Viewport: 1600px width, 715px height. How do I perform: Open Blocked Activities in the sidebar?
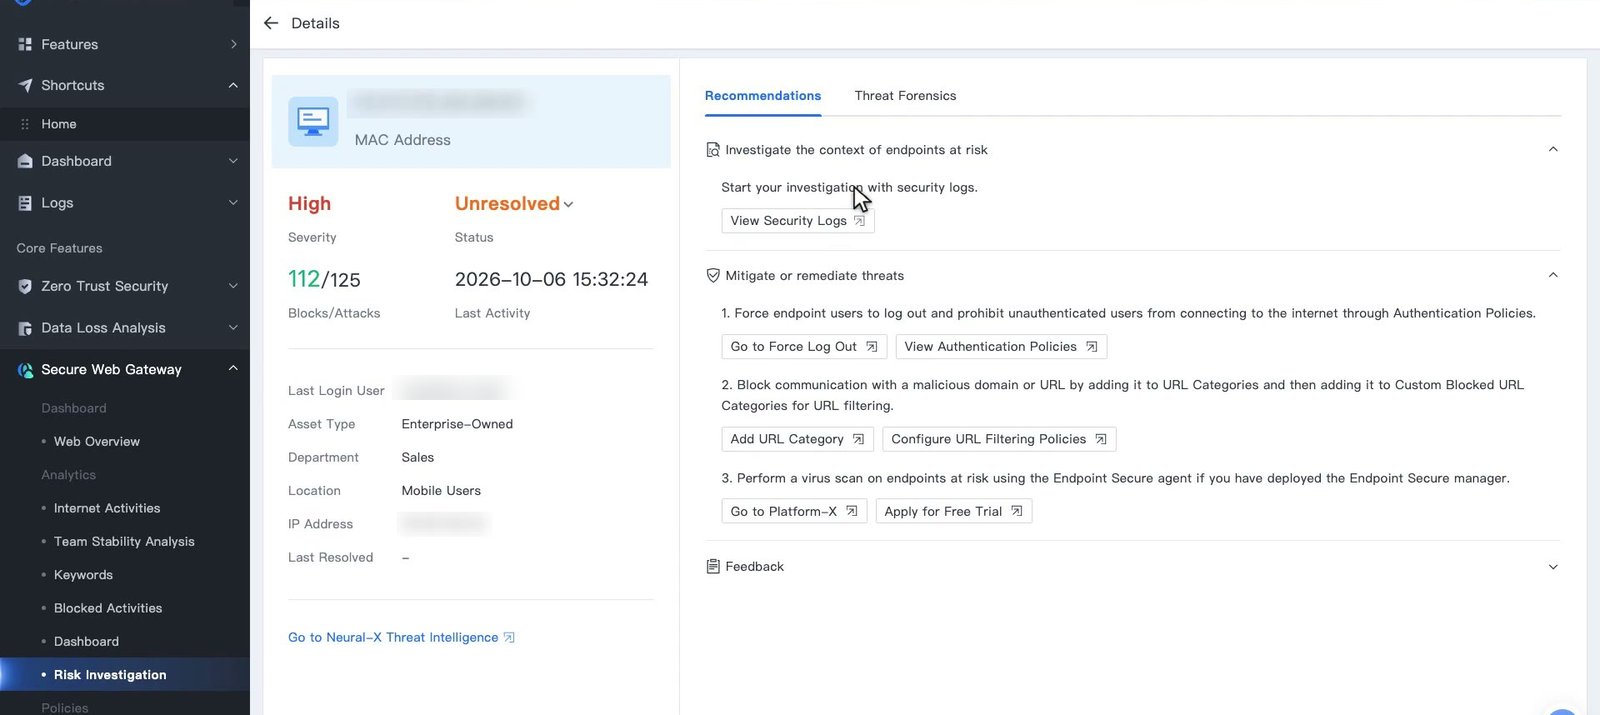pyautogui.click(x=108, y=608)
